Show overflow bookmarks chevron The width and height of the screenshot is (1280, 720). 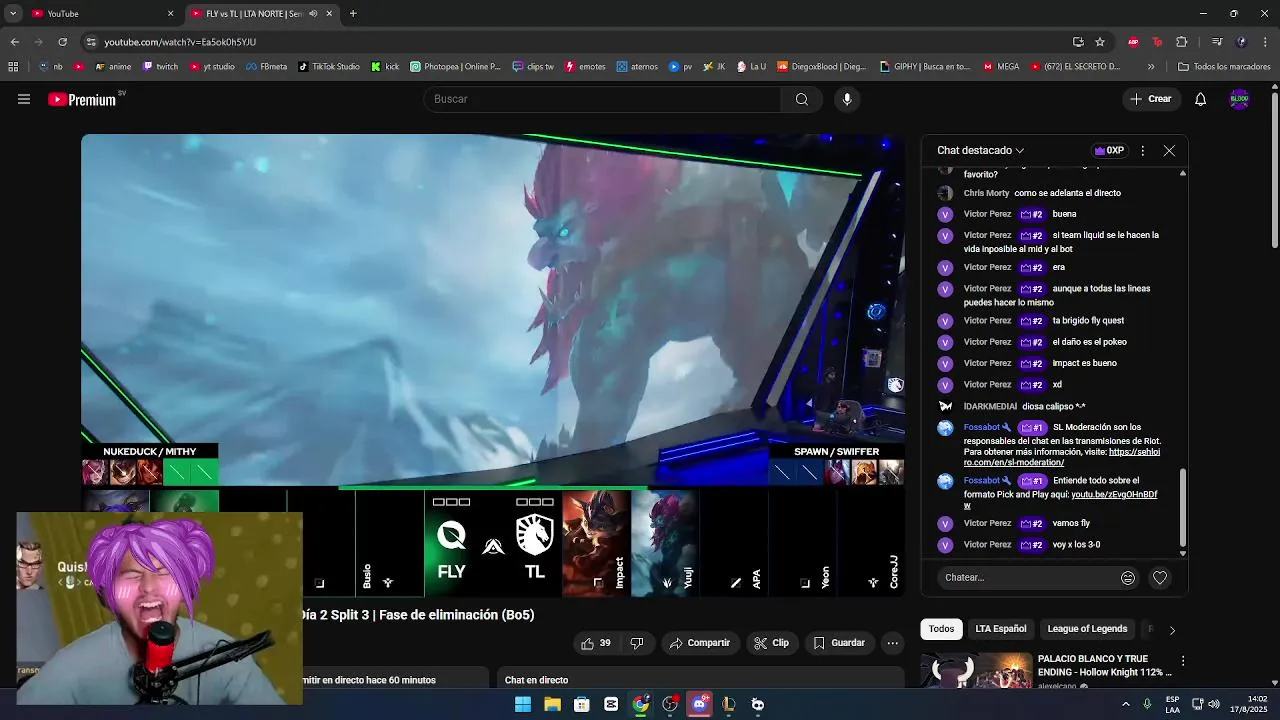click(1151, 67)
